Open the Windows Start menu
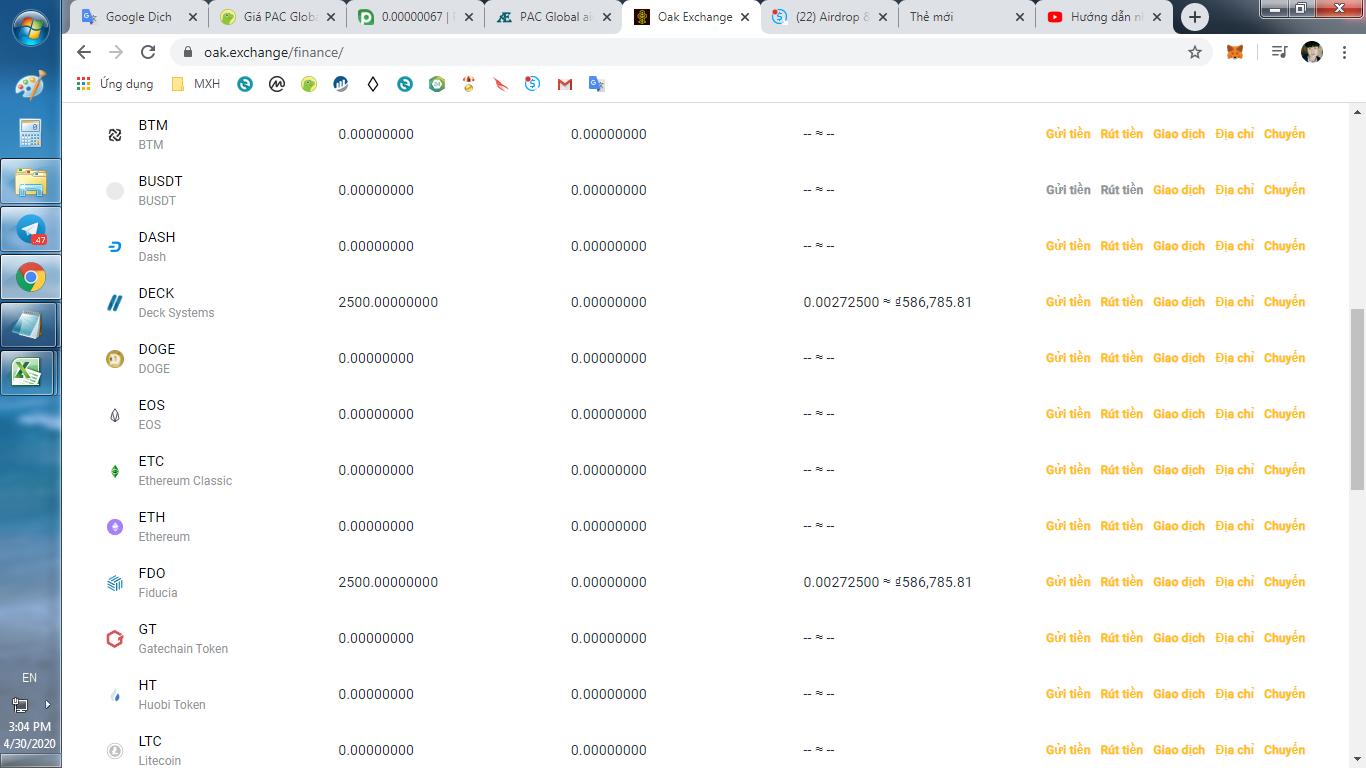This screenshot has width=1366, height=768. (31, 26)
